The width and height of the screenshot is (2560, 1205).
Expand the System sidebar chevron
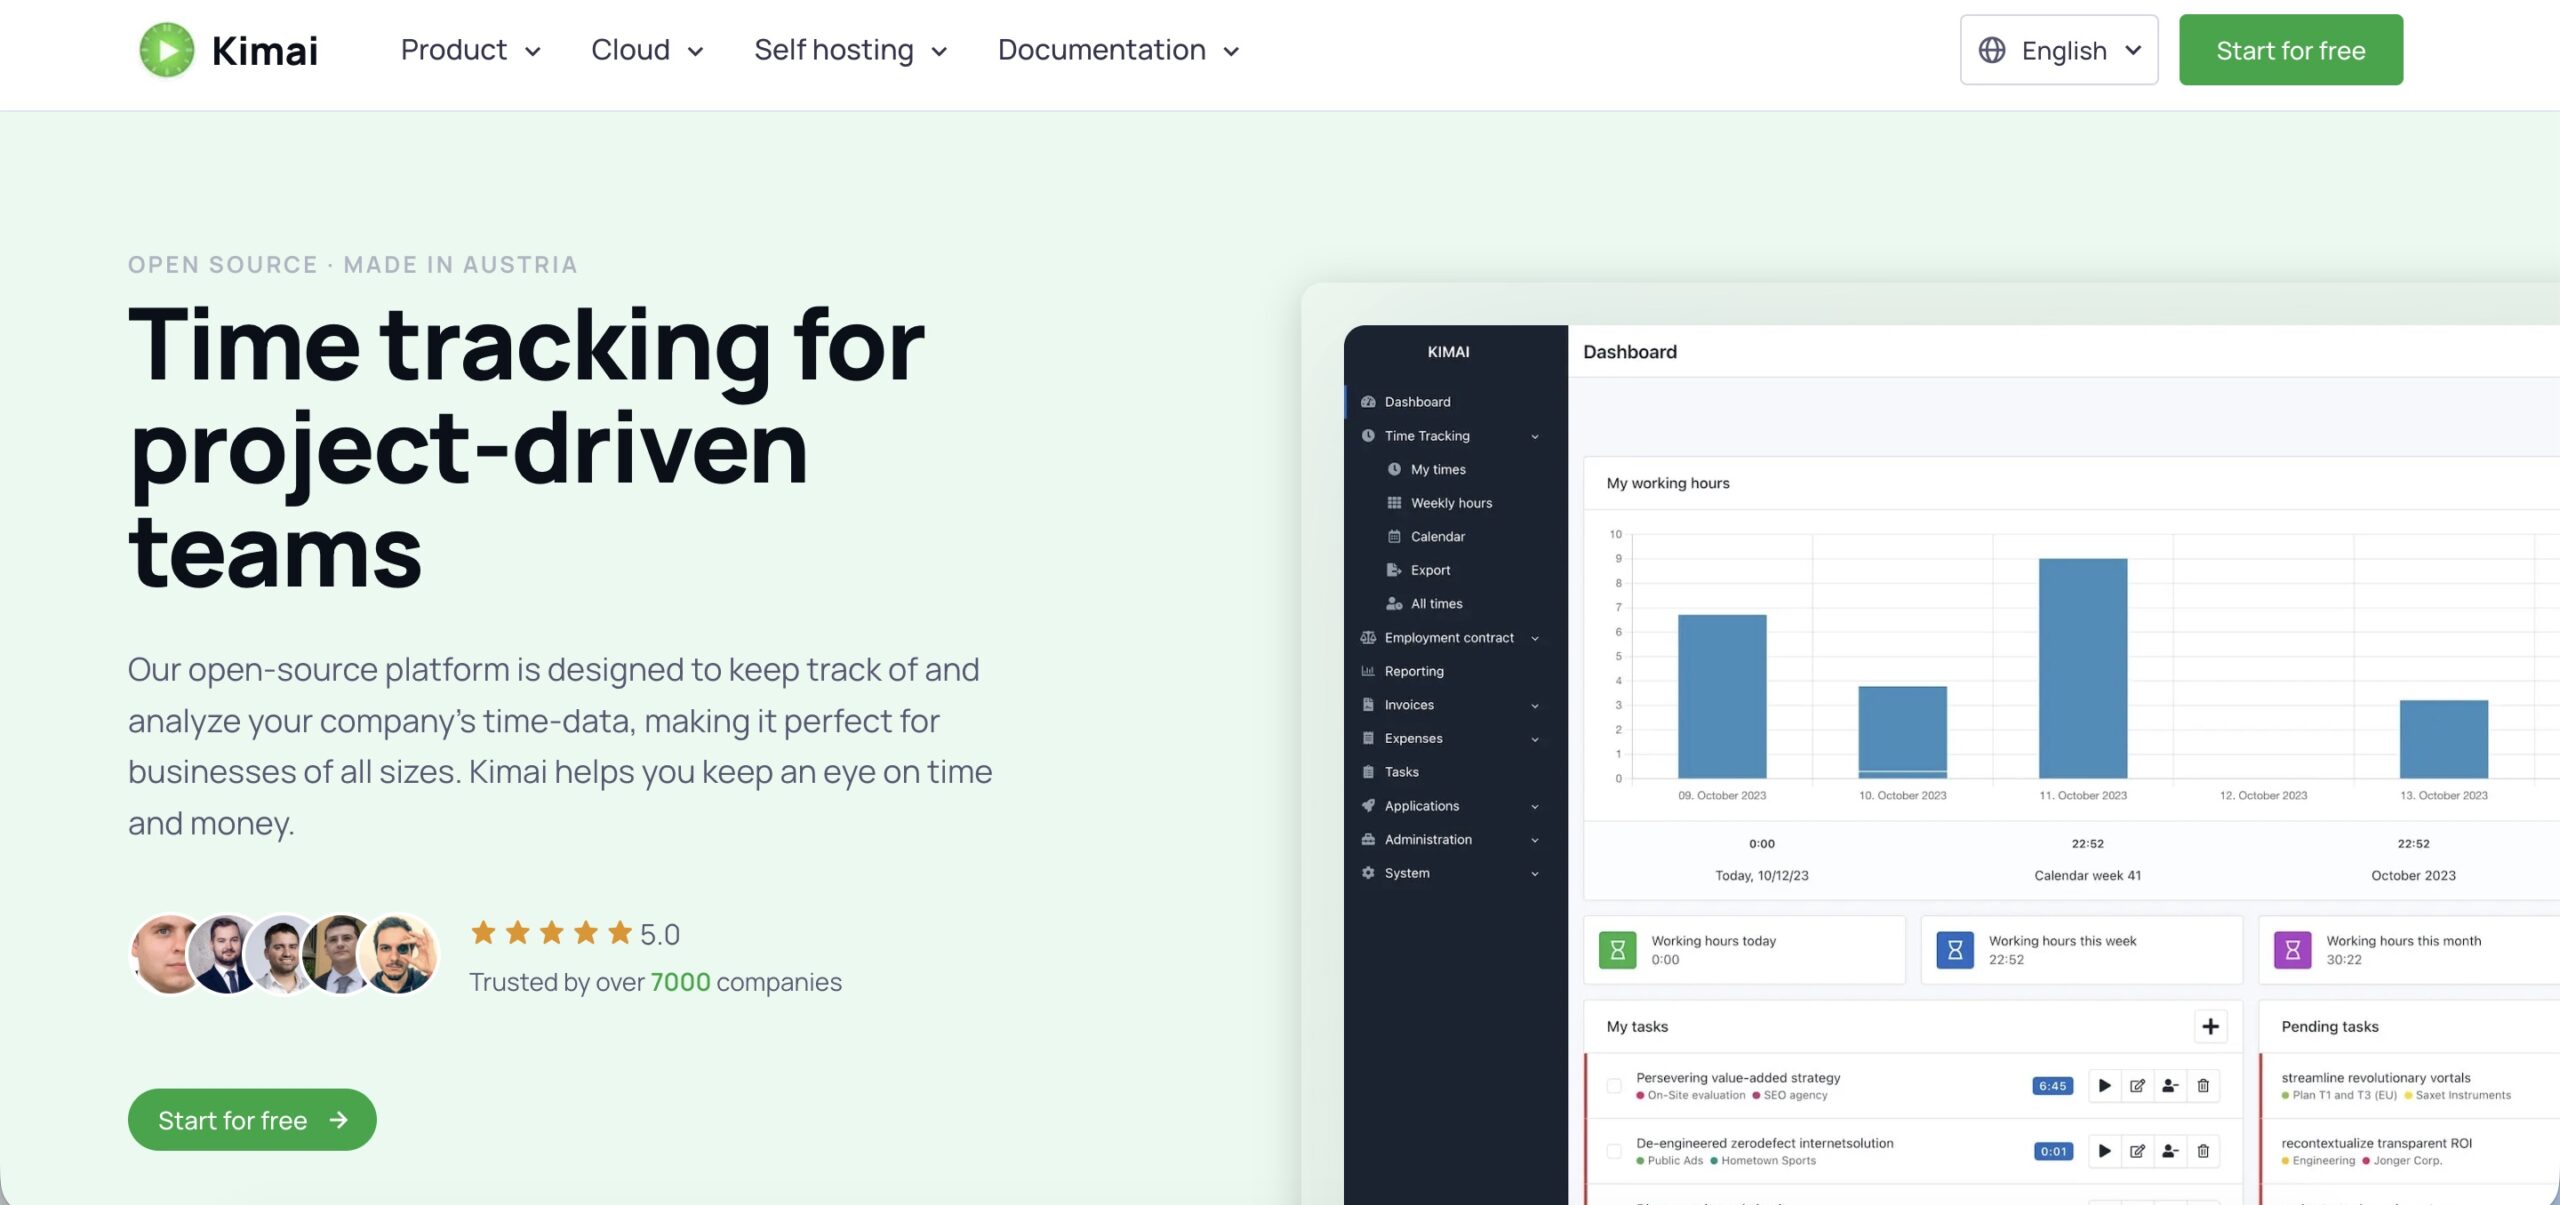[1535, 874]
